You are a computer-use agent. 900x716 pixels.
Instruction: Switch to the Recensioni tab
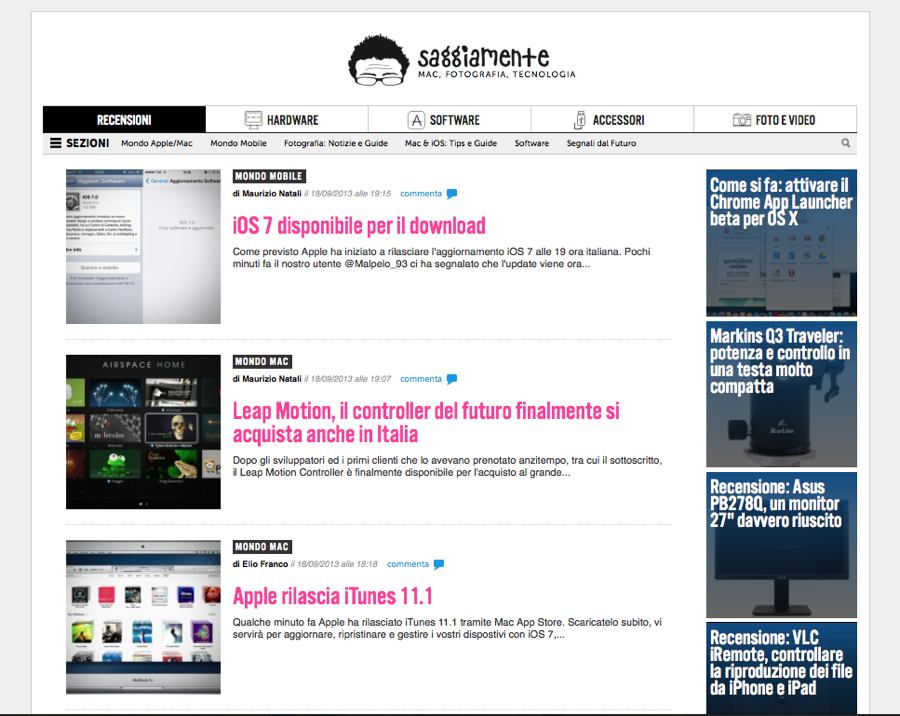[x=124, y=119]
